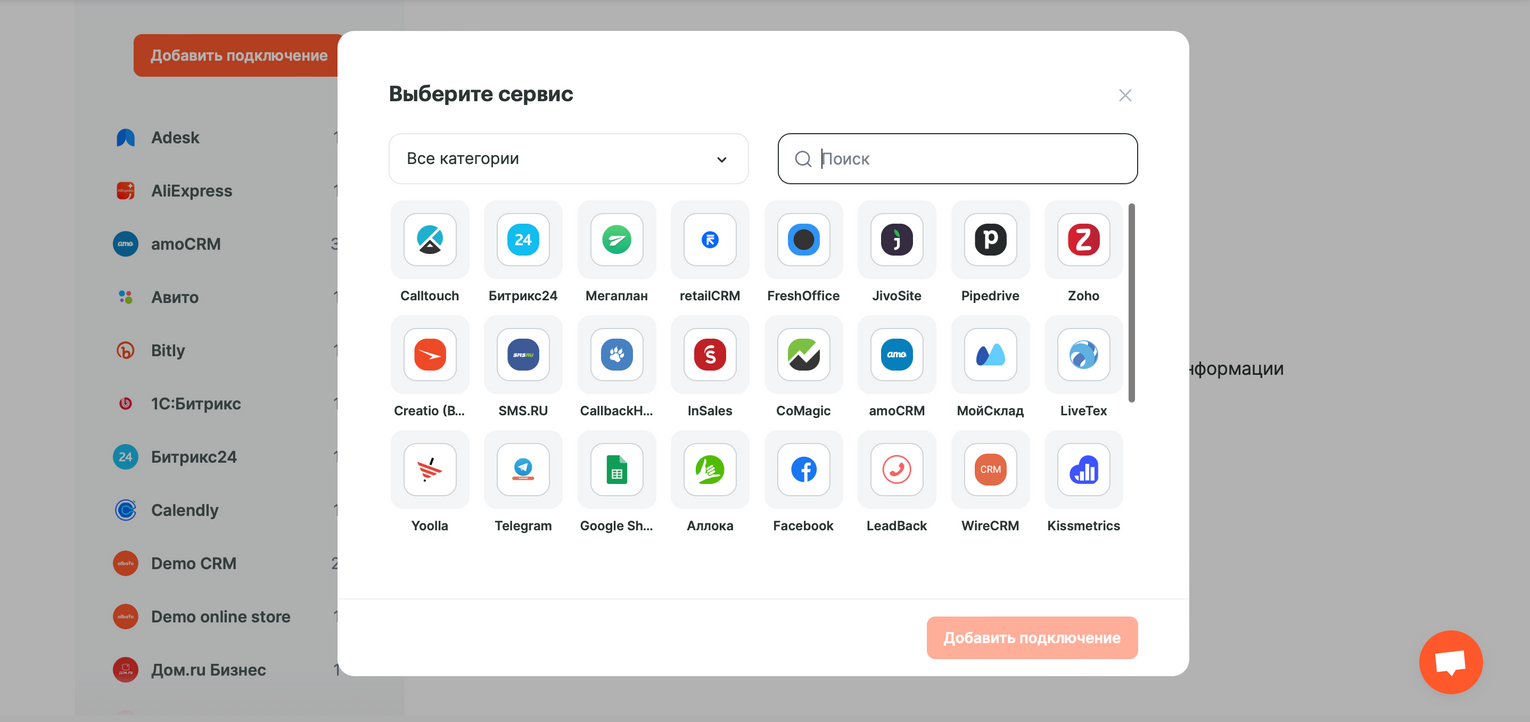Select the retailCRM icon
Screen dimensions: 1530x722
click(x=710, y=240)
